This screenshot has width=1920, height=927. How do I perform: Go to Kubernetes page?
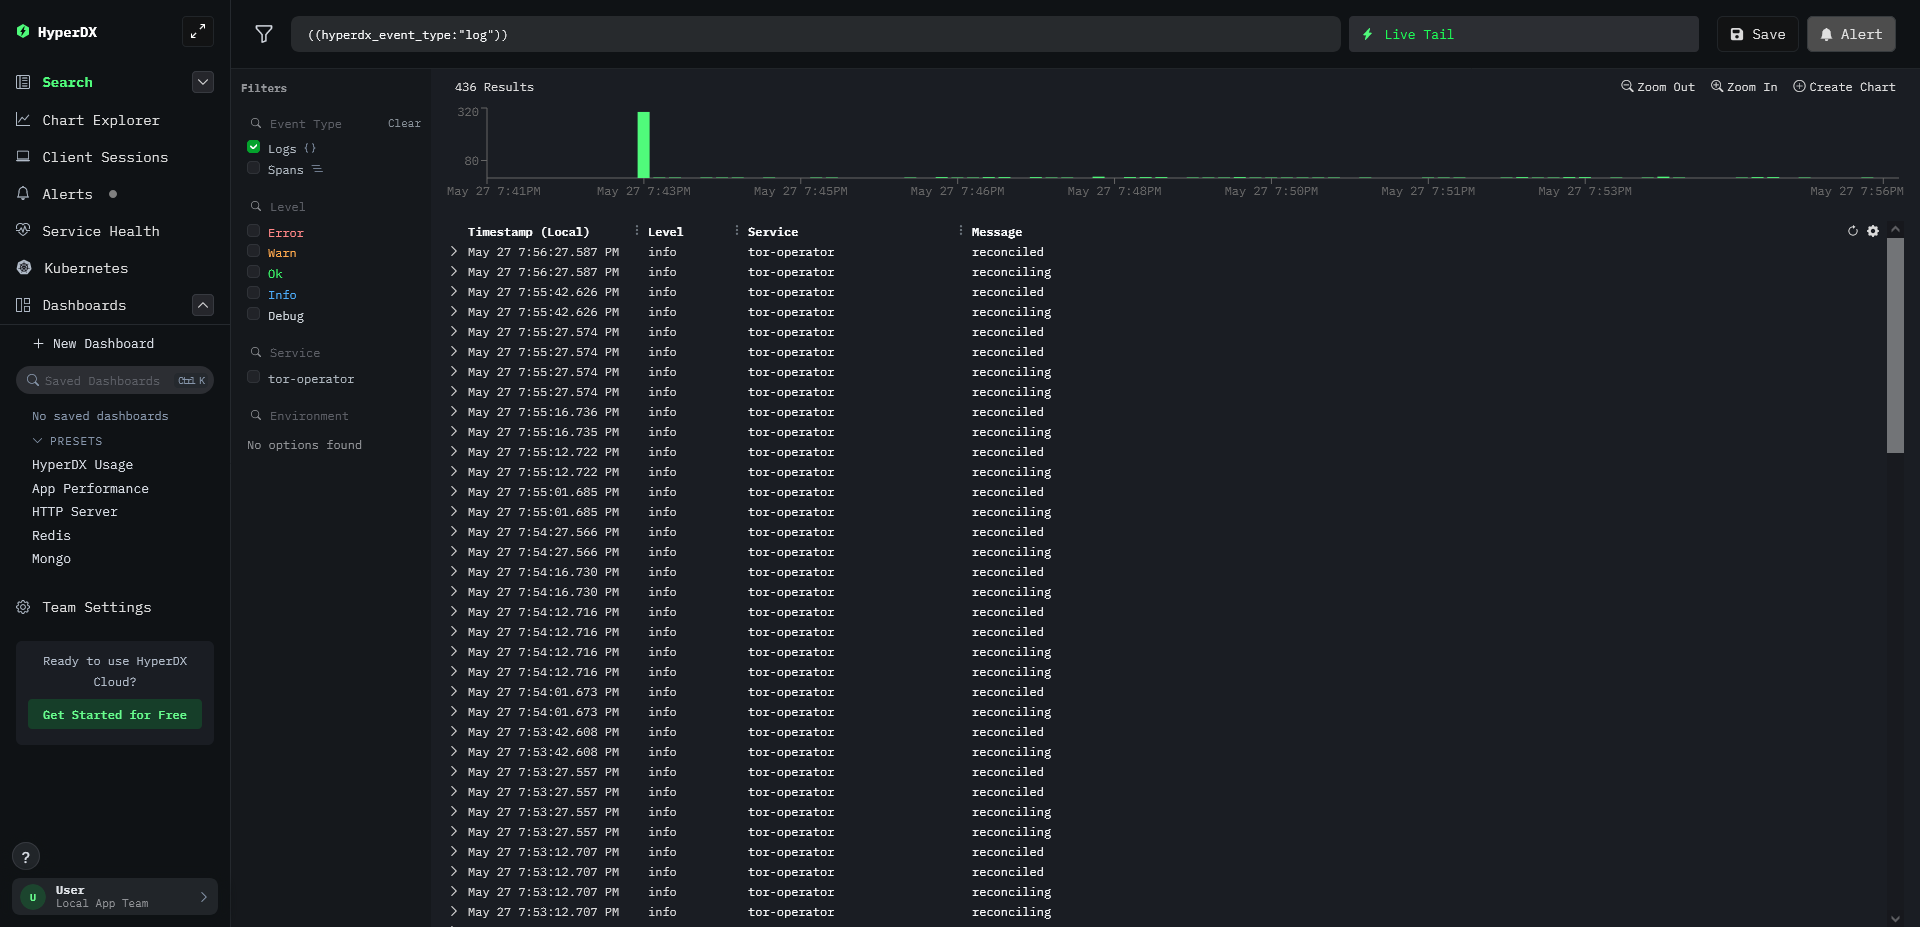point(86,268)
